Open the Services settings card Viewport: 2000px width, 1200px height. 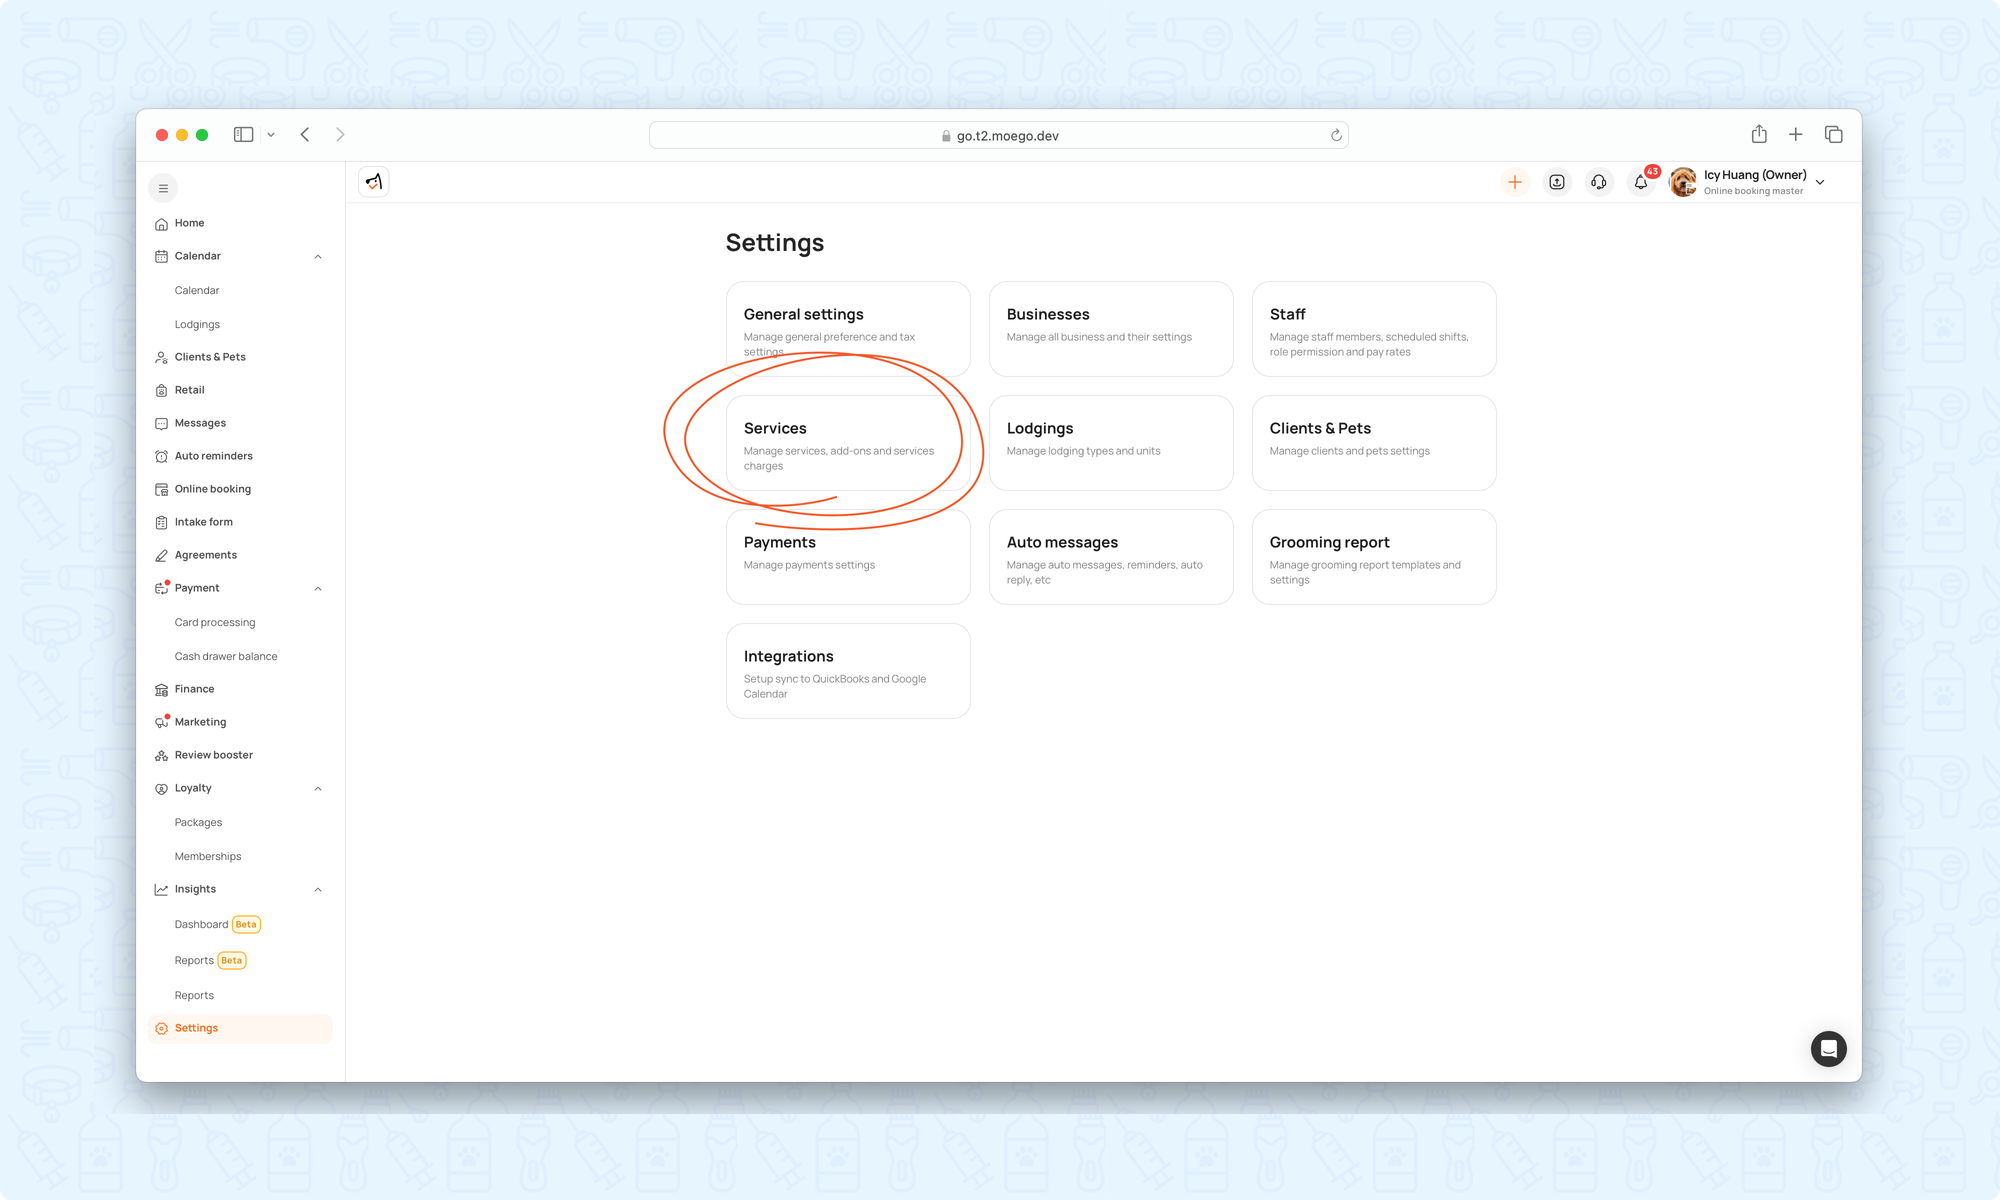(847, 443)
